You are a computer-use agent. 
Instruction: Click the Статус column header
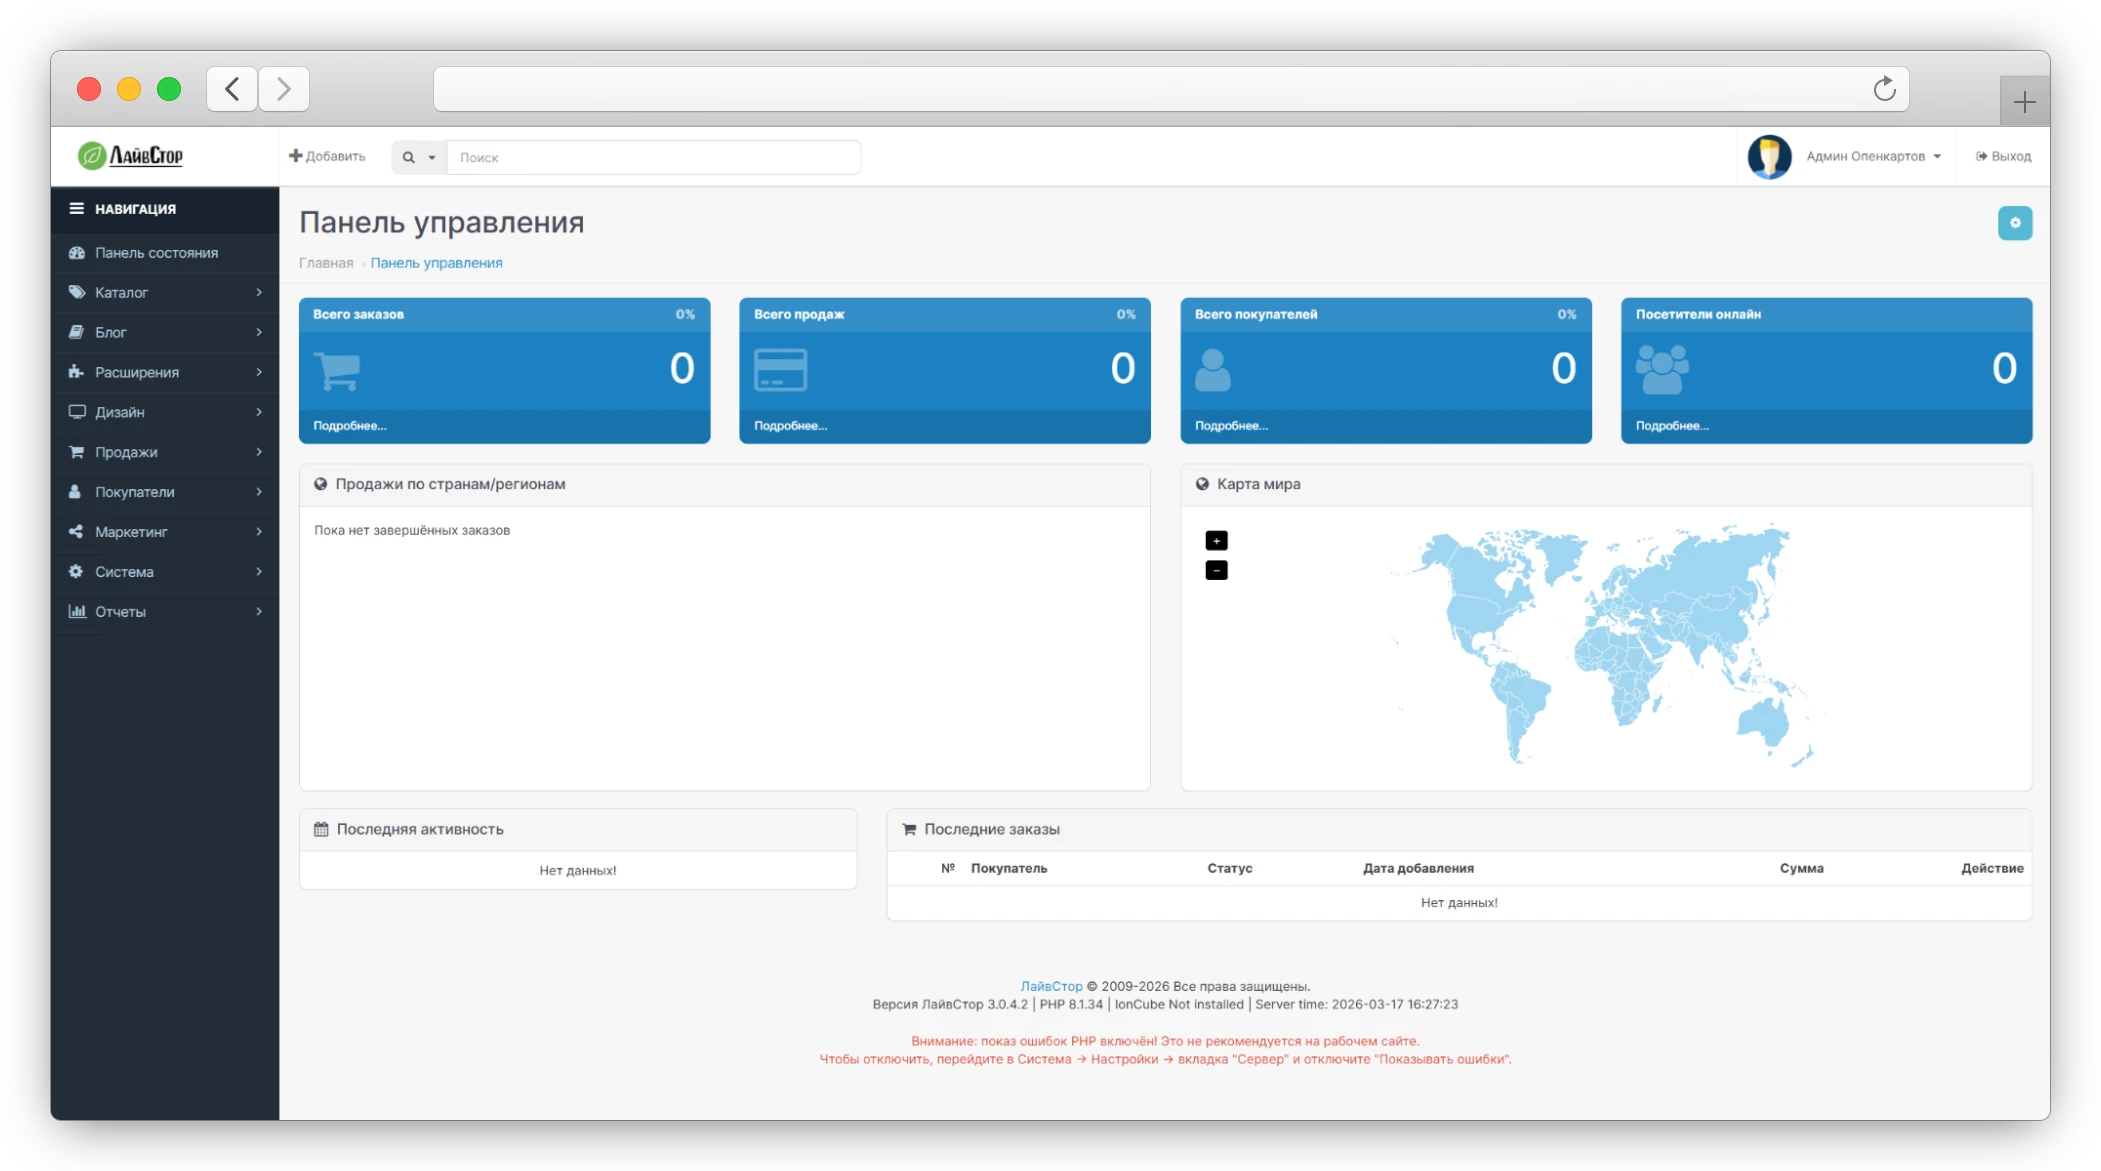pyautogui.click(x=1230, y=868)
